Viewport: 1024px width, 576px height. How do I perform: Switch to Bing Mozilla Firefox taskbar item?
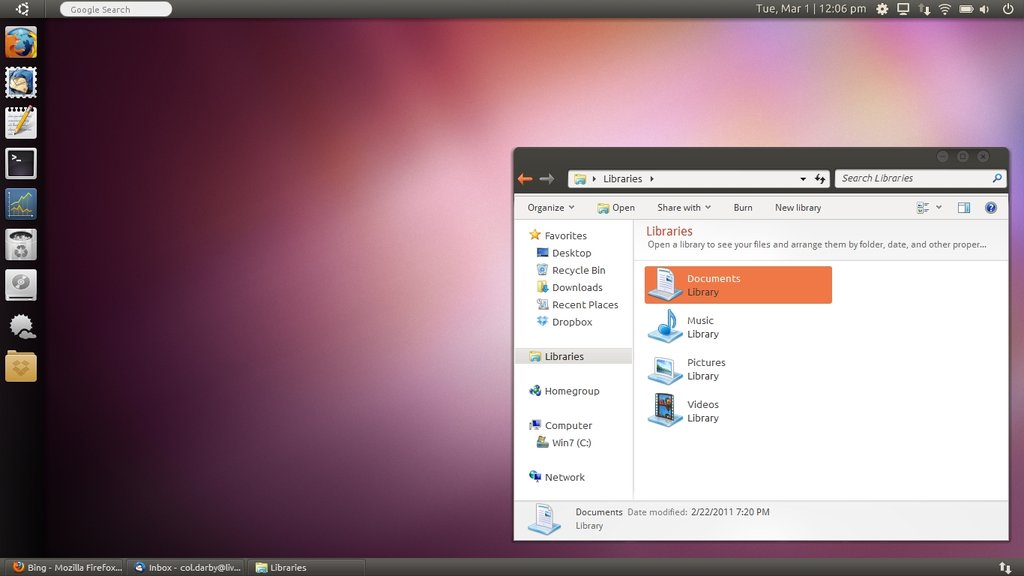[65, 567]
